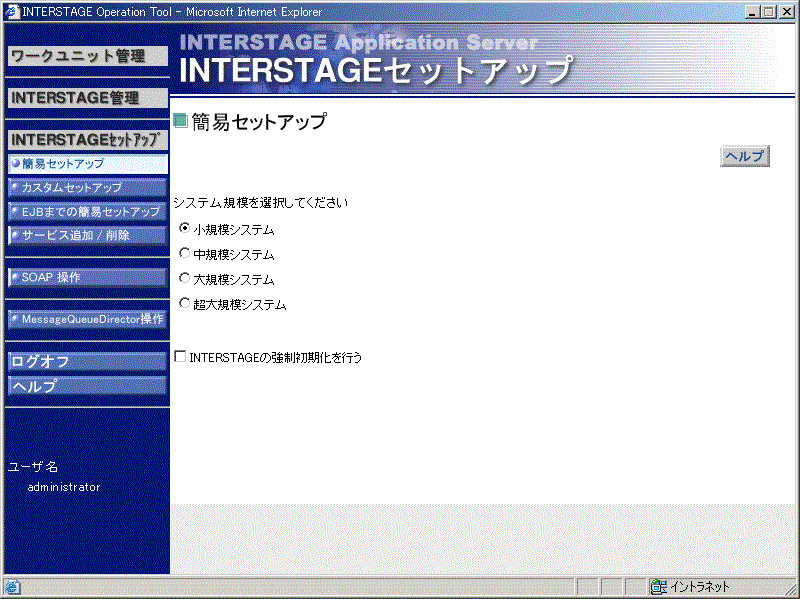
Task: Click the administrator user name text
Action: pos(64,487)
